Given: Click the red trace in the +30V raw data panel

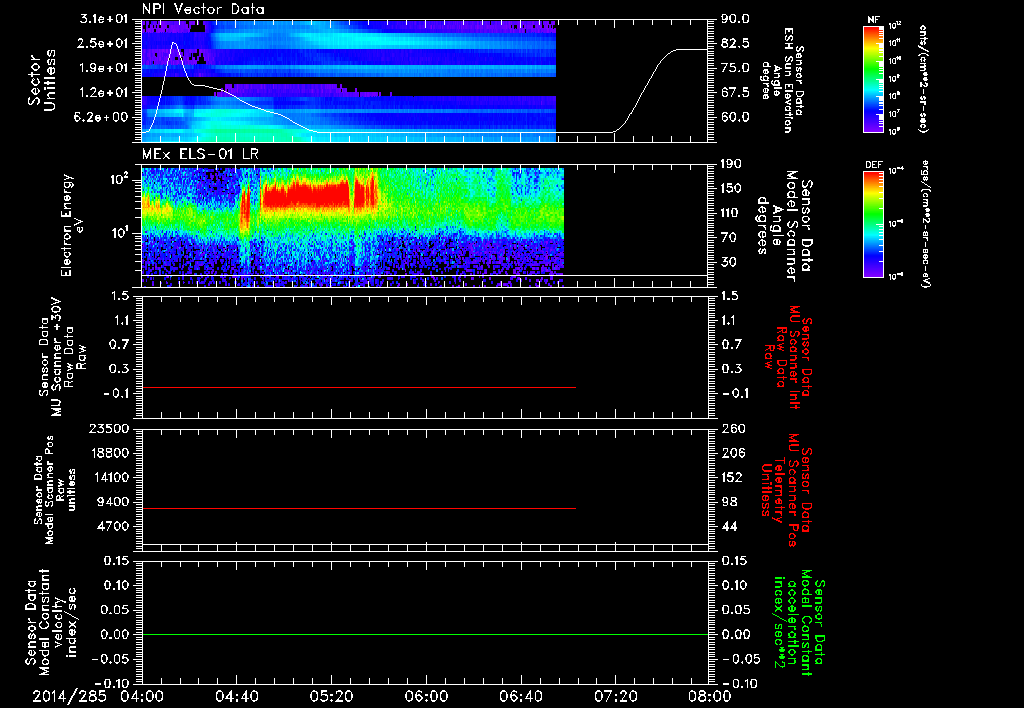Looking at the screenshot, I should [359, 387].
